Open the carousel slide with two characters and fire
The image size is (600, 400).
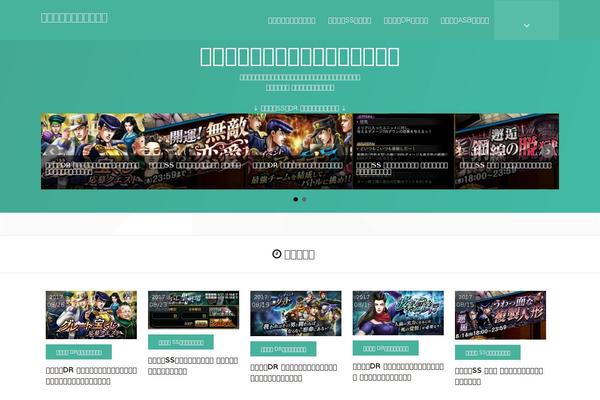[x=300, y=151]
